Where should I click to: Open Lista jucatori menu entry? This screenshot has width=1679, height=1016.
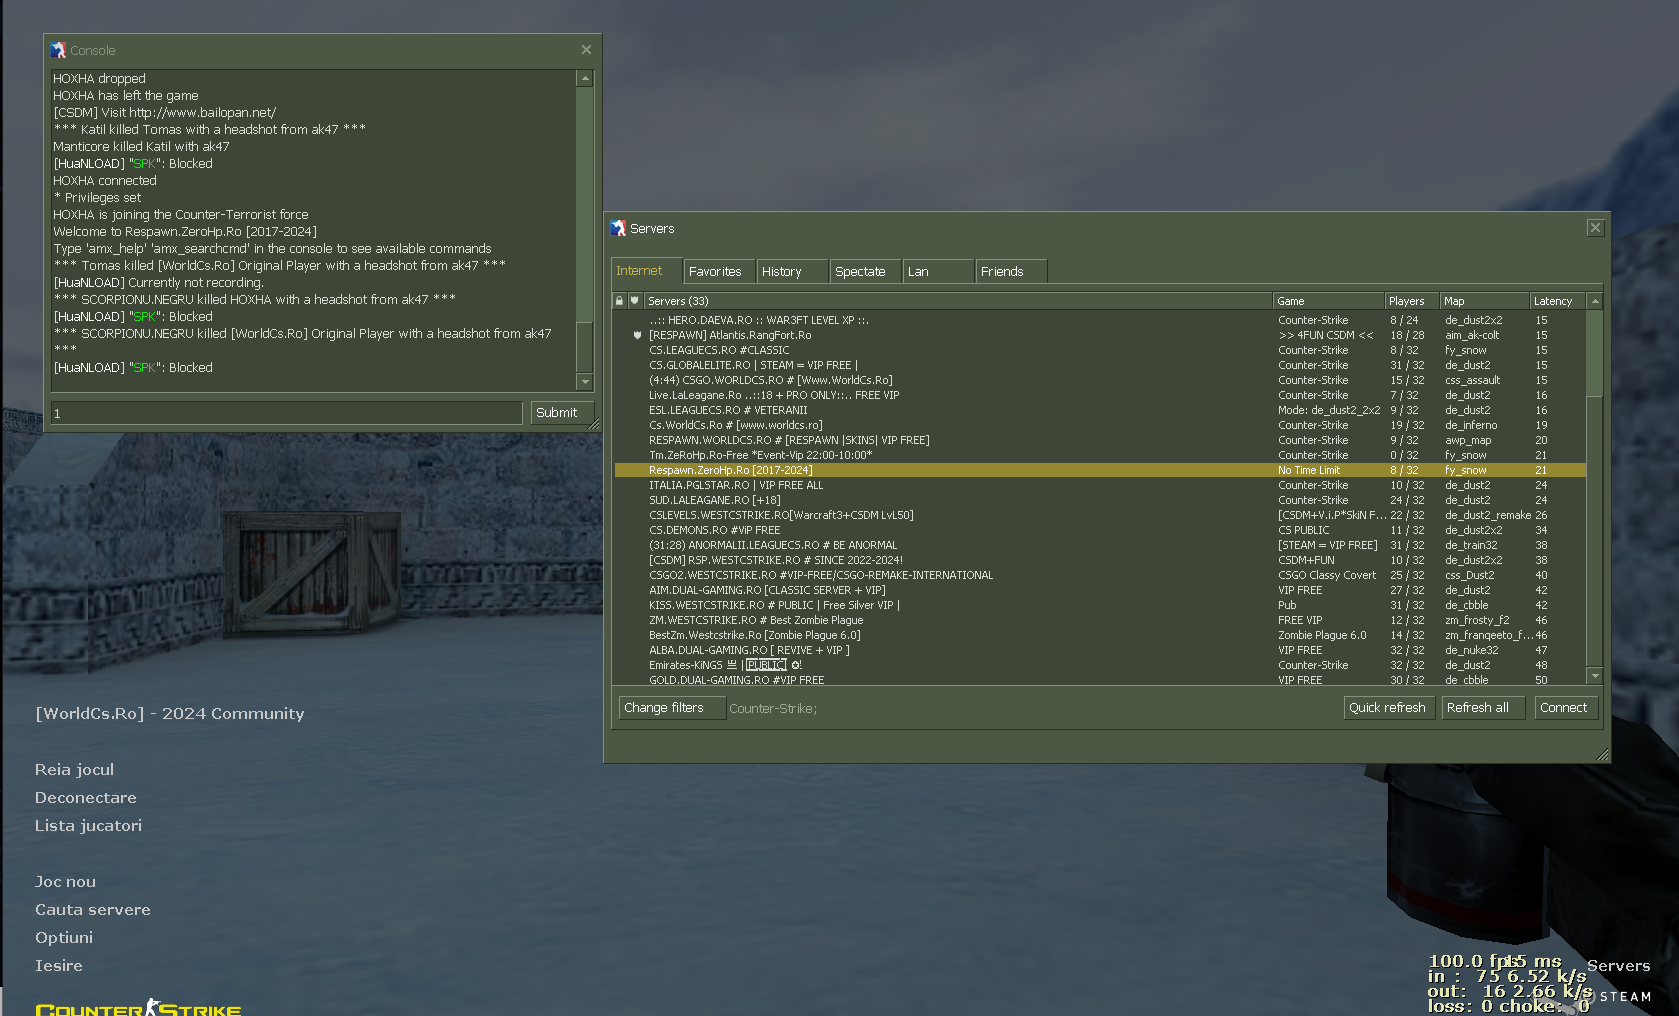point(89,825)
